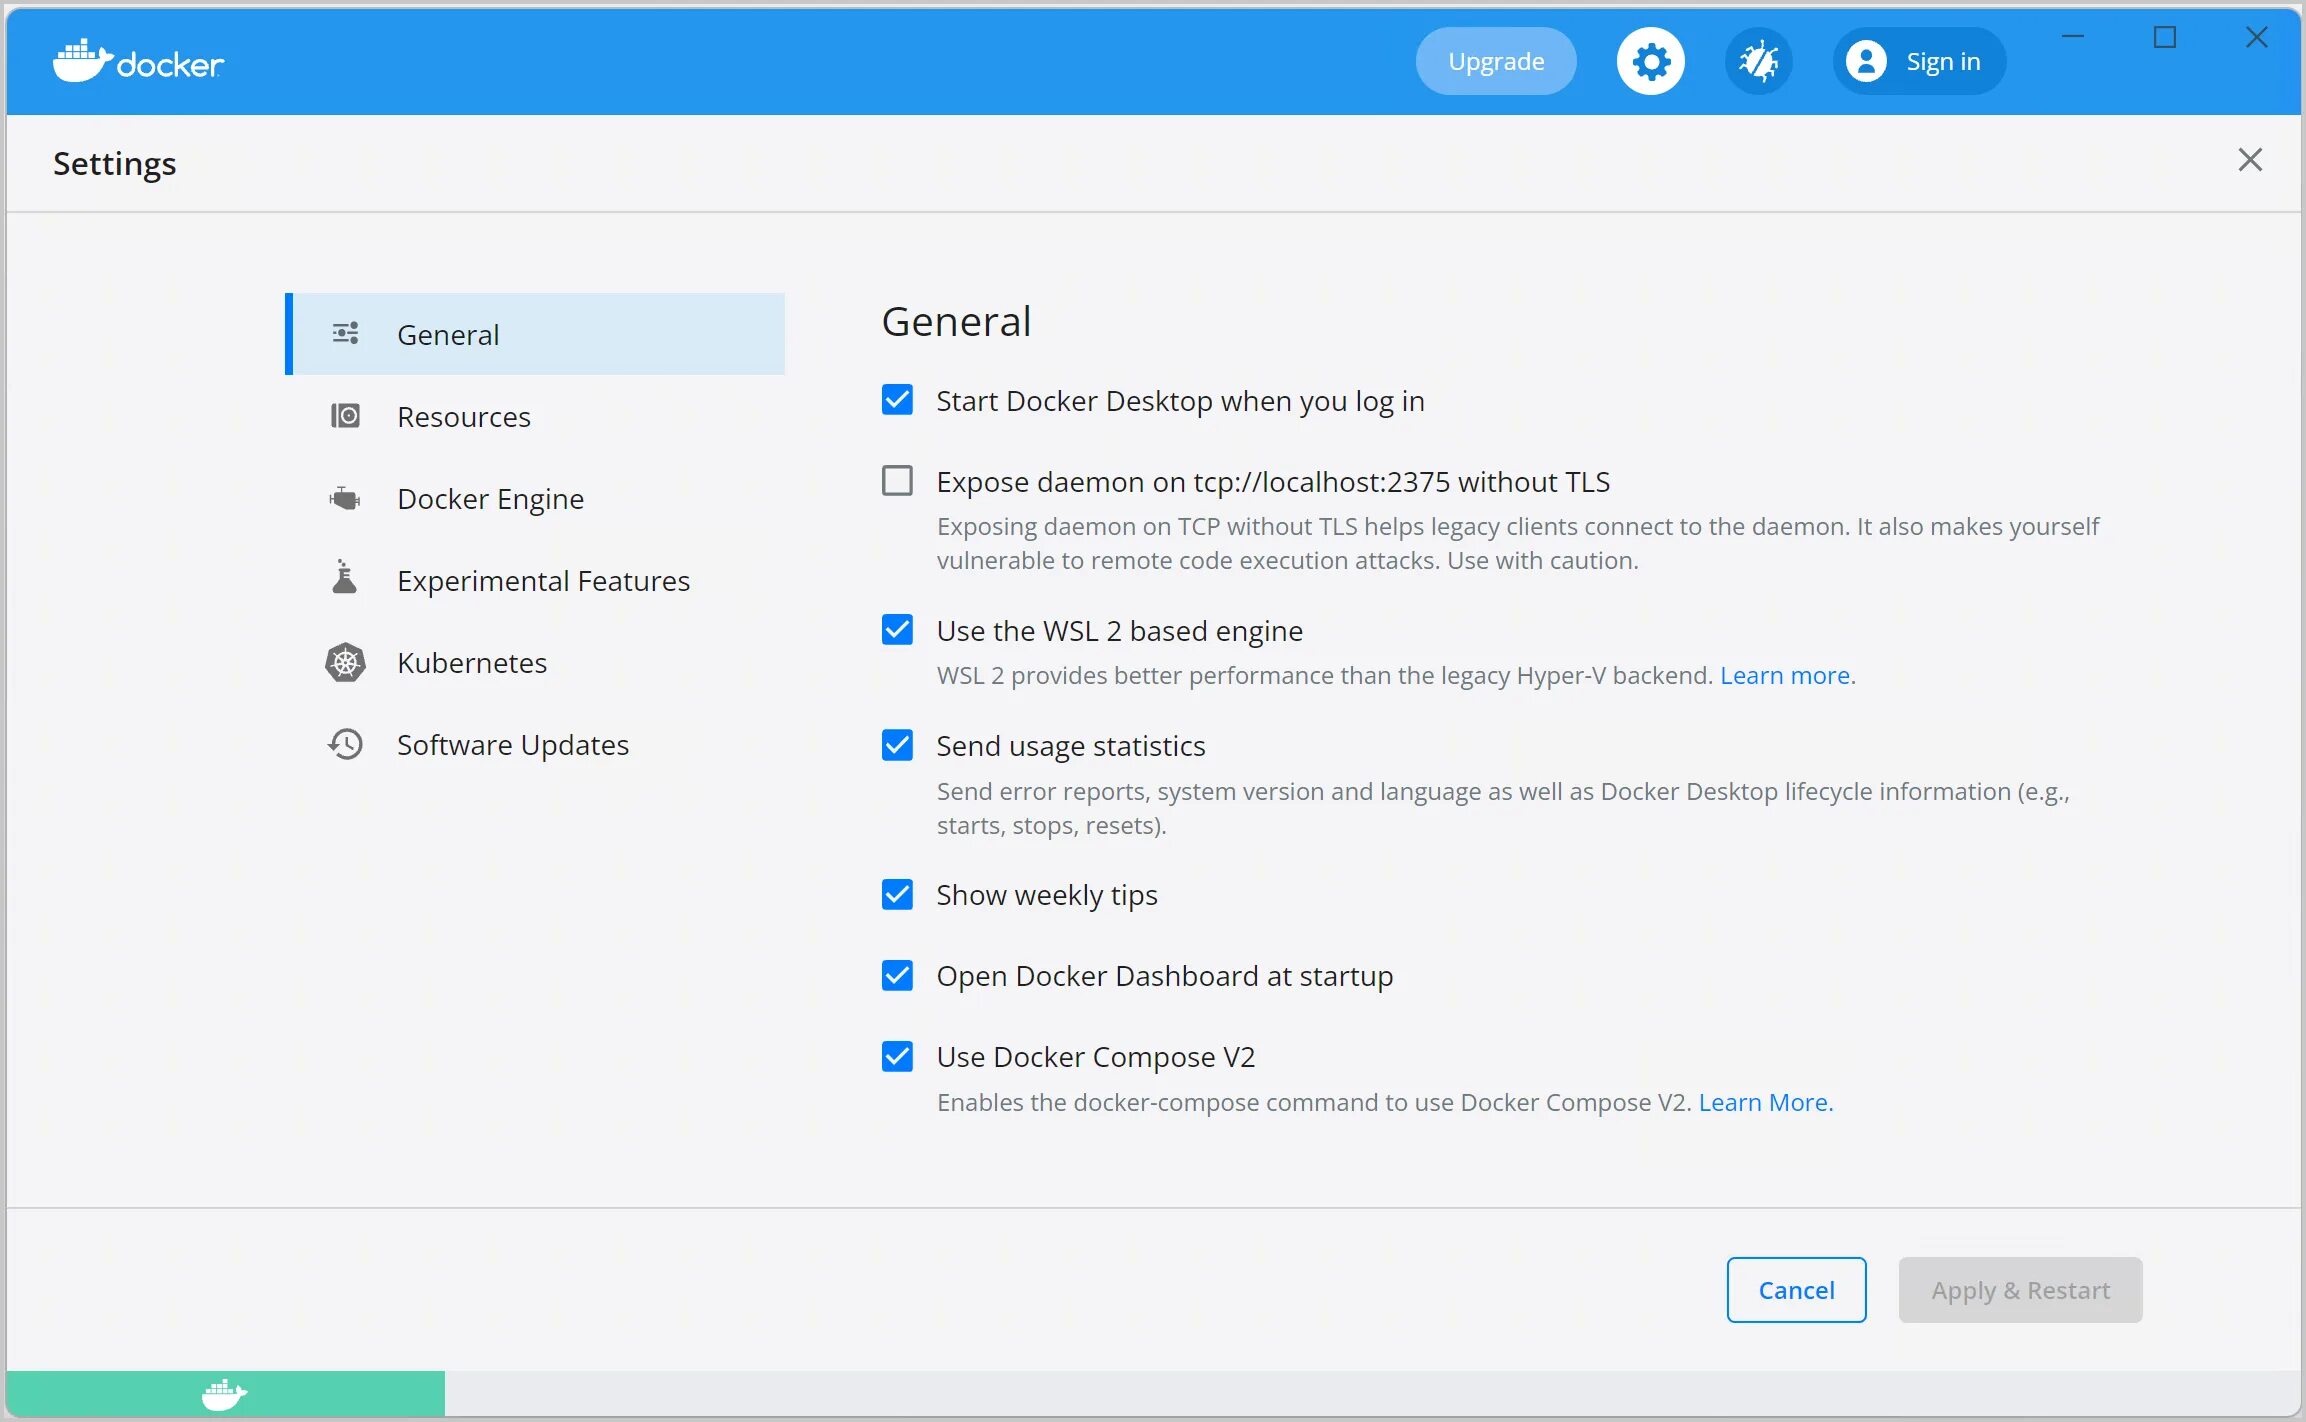Enable Expose daemon on tcp without TLS
The width and height of the screenshot is (2306, 1422).
pos(897,481)
